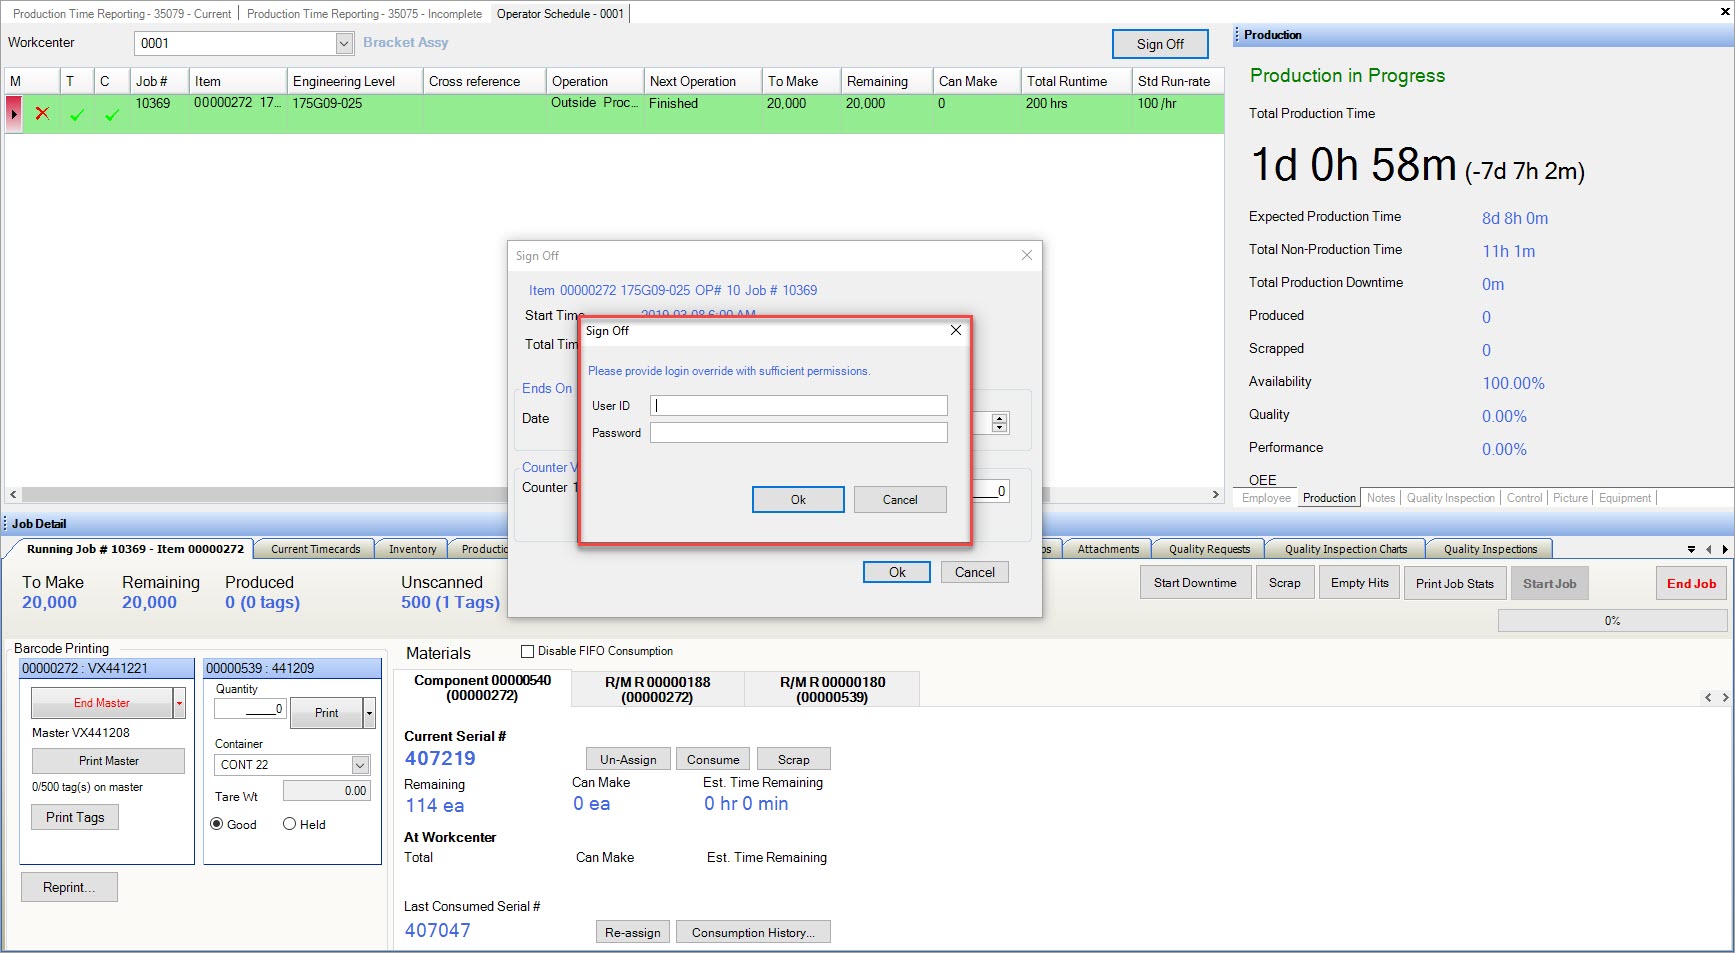The height and width of the screenshot is (953, 1735).
Task: Select R/M R00000188 materials tab
Action: 657,689
